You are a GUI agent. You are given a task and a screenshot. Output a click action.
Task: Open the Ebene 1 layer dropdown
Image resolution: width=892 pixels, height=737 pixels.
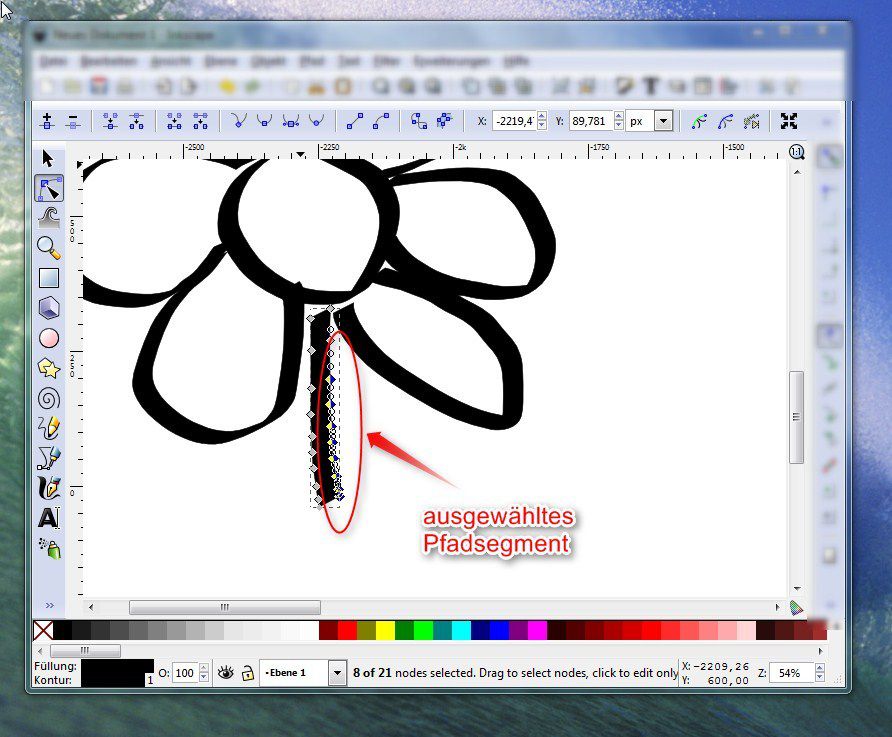tap(338, 671)
